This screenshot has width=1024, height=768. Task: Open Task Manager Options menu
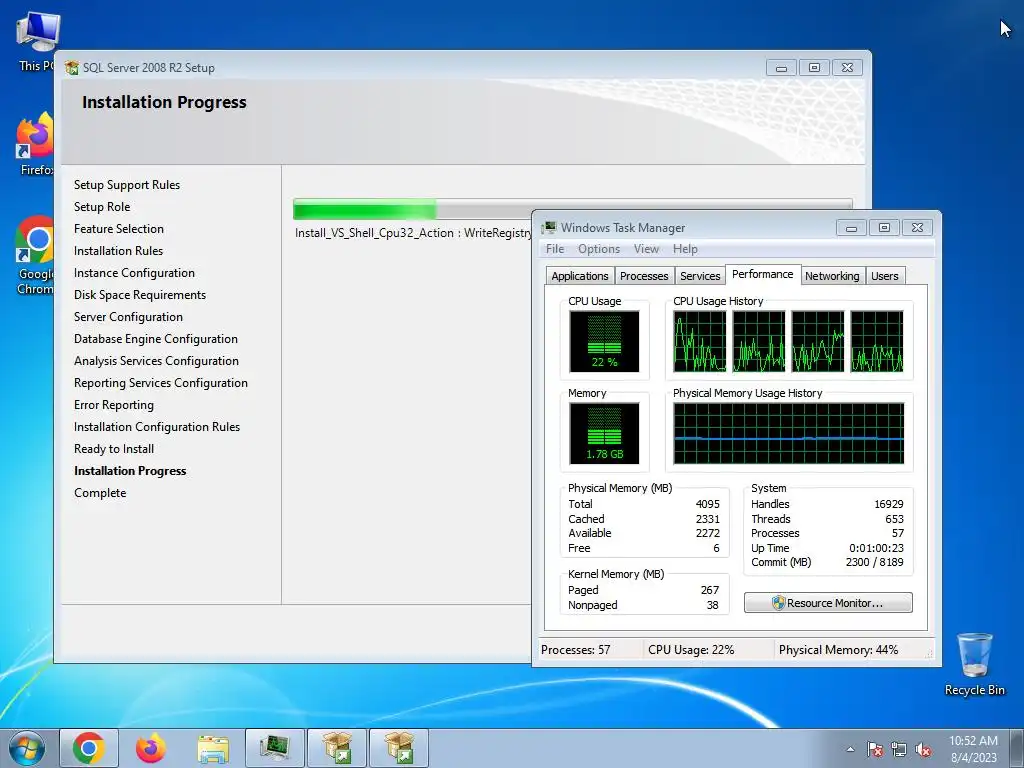pos(599,249)
